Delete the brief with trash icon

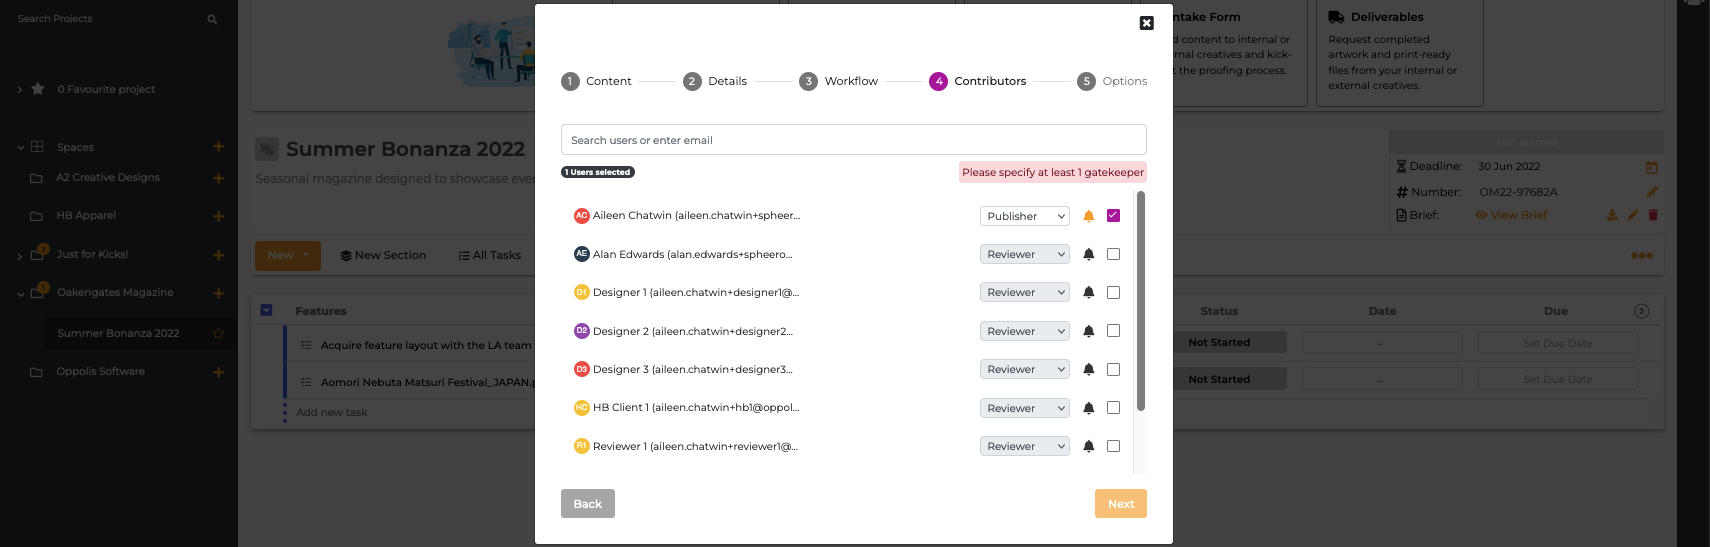pyautogui.click(x=1653, y=215)
